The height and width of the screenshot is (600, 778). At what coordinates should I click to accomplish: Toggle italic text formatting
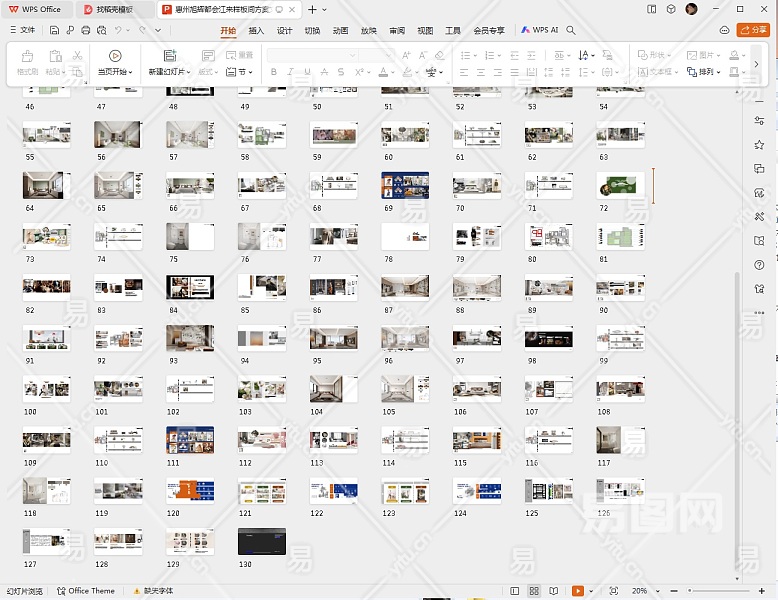[x=290, y=72]
